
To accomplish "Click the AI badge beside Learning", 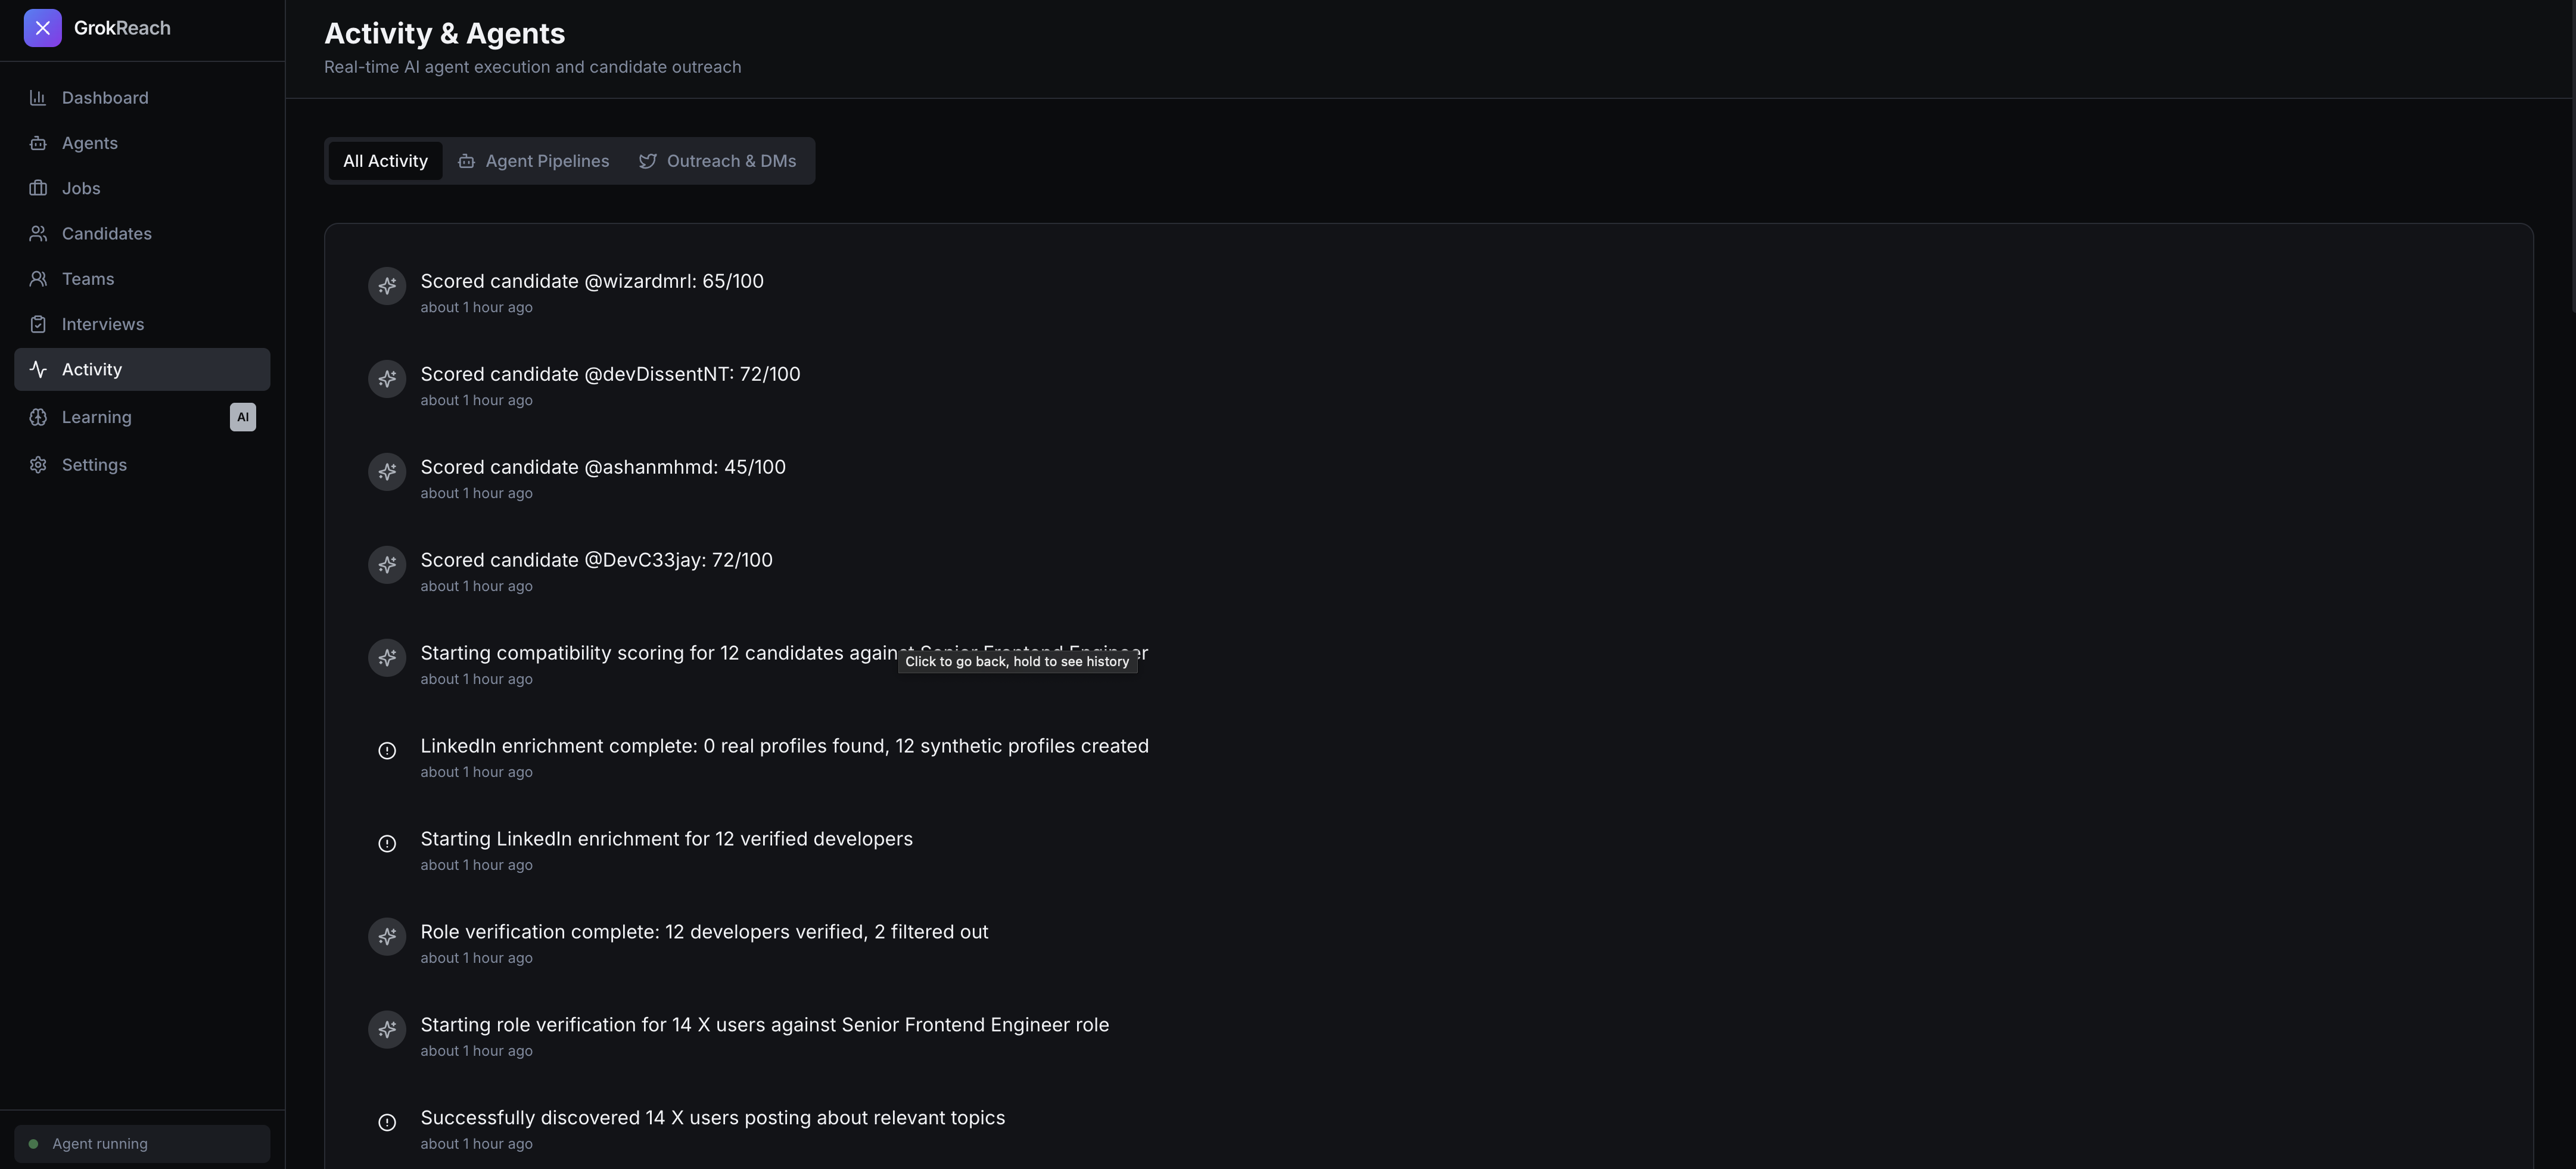I will [242, 417].
